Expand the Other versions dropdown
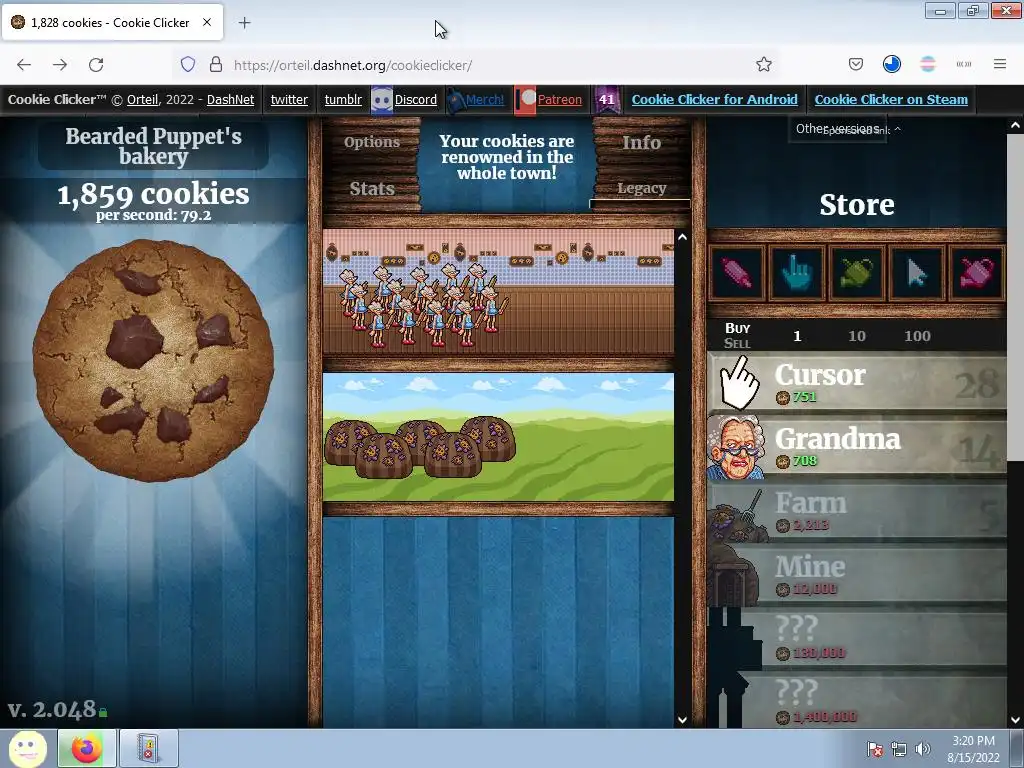The image size is (1024, 768). pyautogui.click(x=837, y=129)
